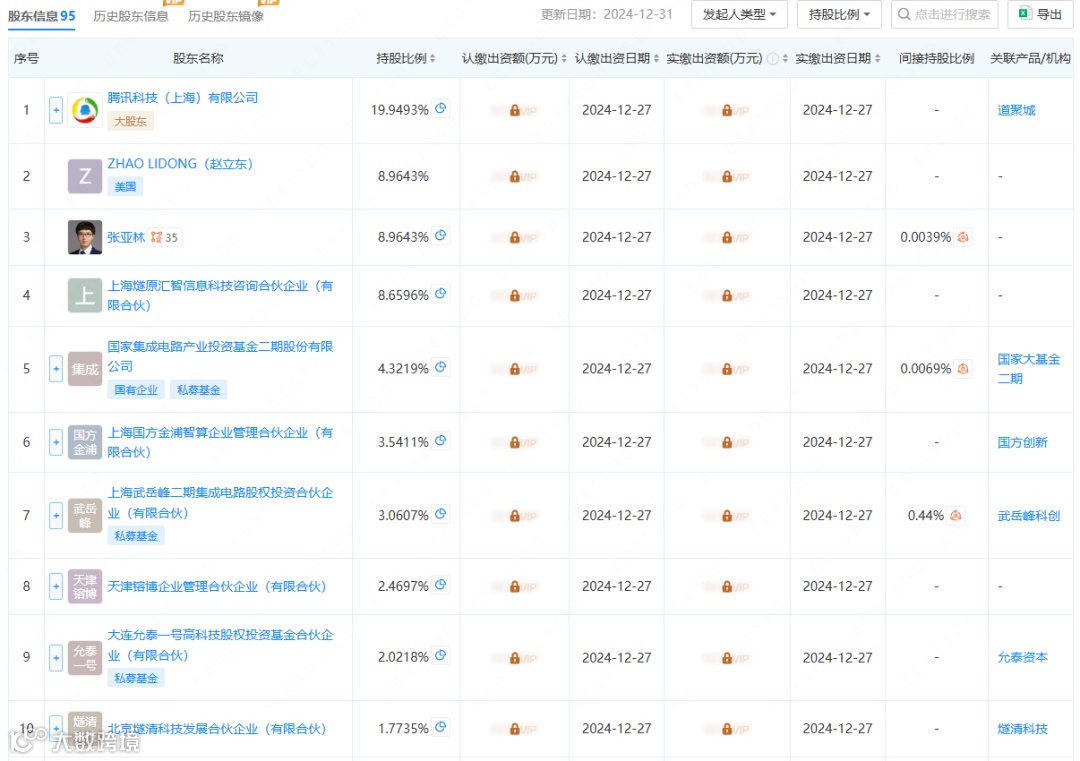View indirect holding chain icon beside 0.0039%
This screenshot has width=1080, height=761.
(x=963, y=237)
